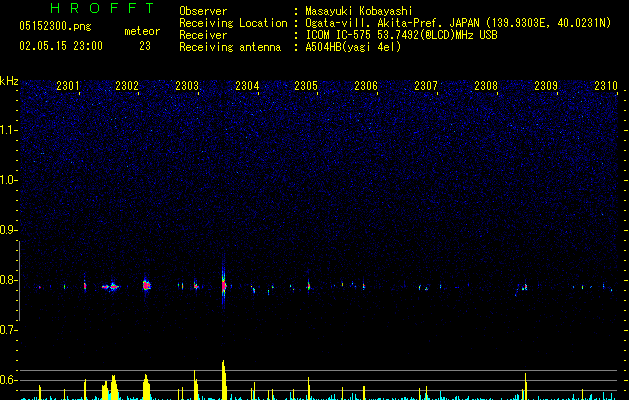Click the 2308 time marker
This screenshot has width=629, height=400.
(486, 86)
